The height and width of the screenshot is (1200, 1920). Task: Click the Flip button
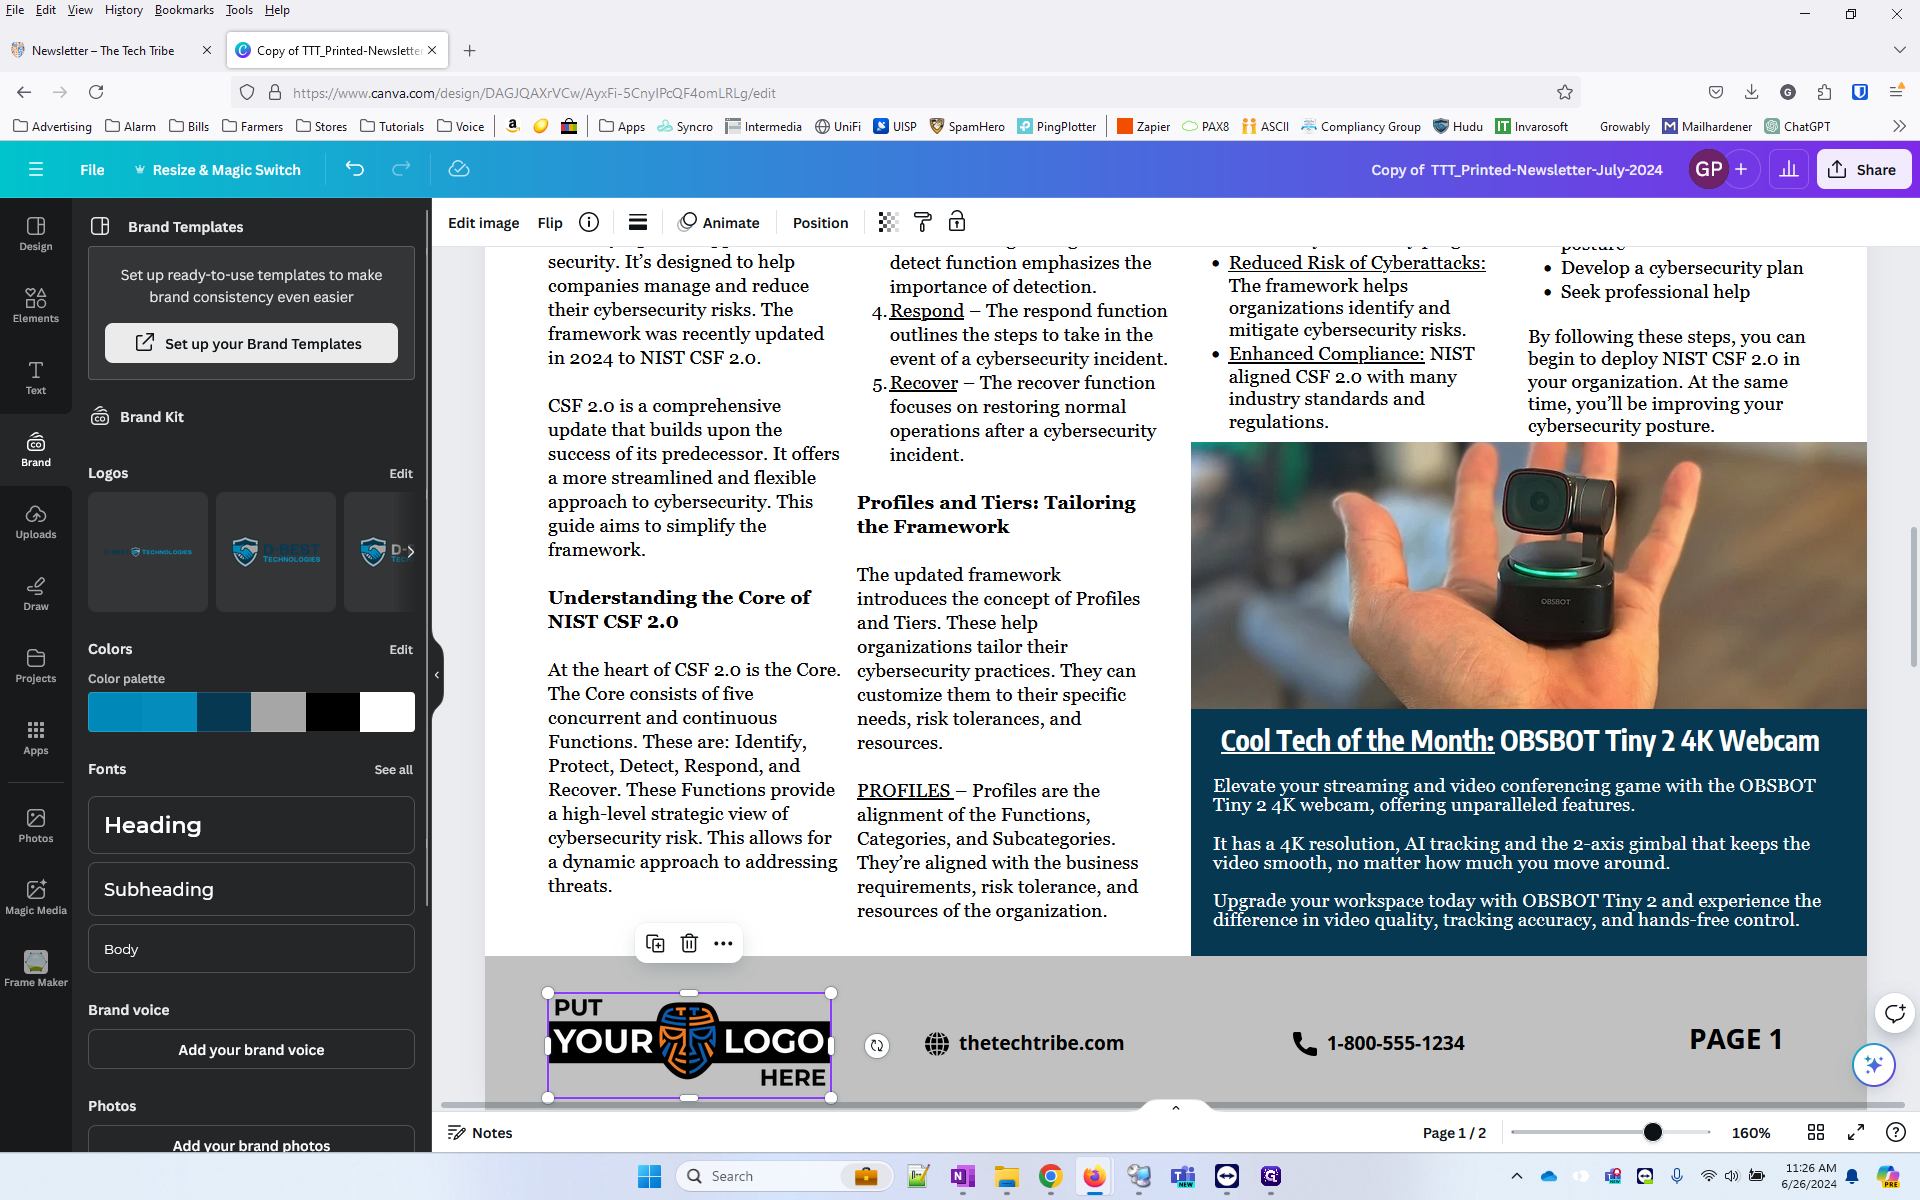(550, 222)
